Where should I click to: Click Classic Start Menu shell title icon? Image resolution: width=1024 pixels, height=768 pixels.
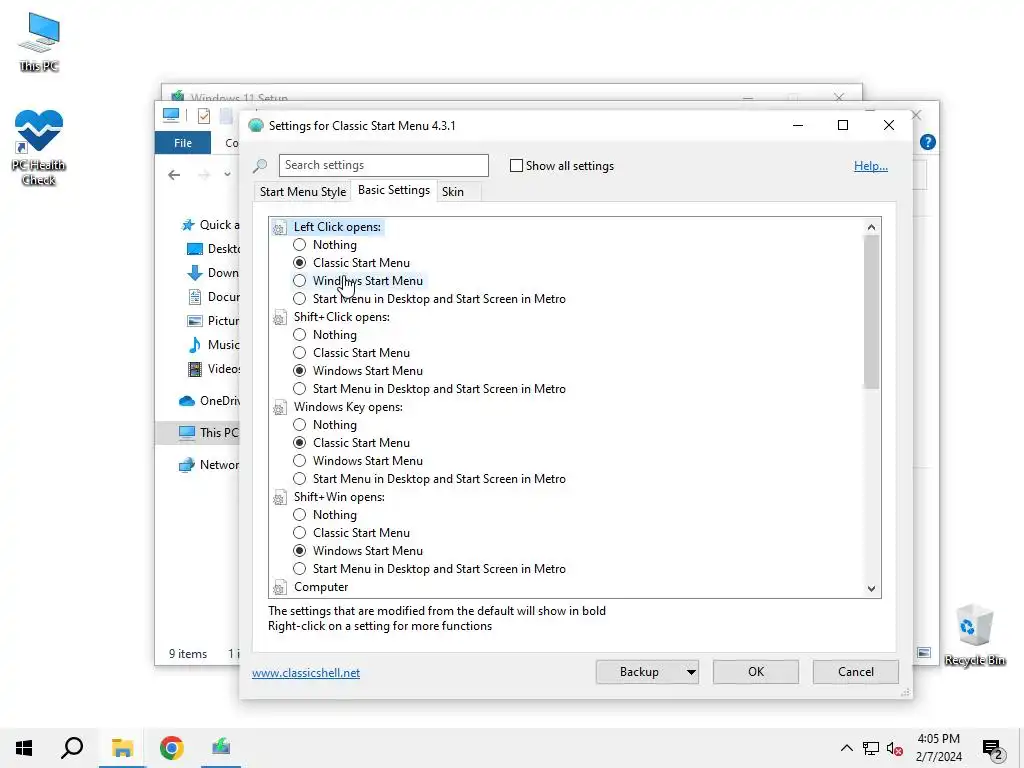(x=256, y=125)
